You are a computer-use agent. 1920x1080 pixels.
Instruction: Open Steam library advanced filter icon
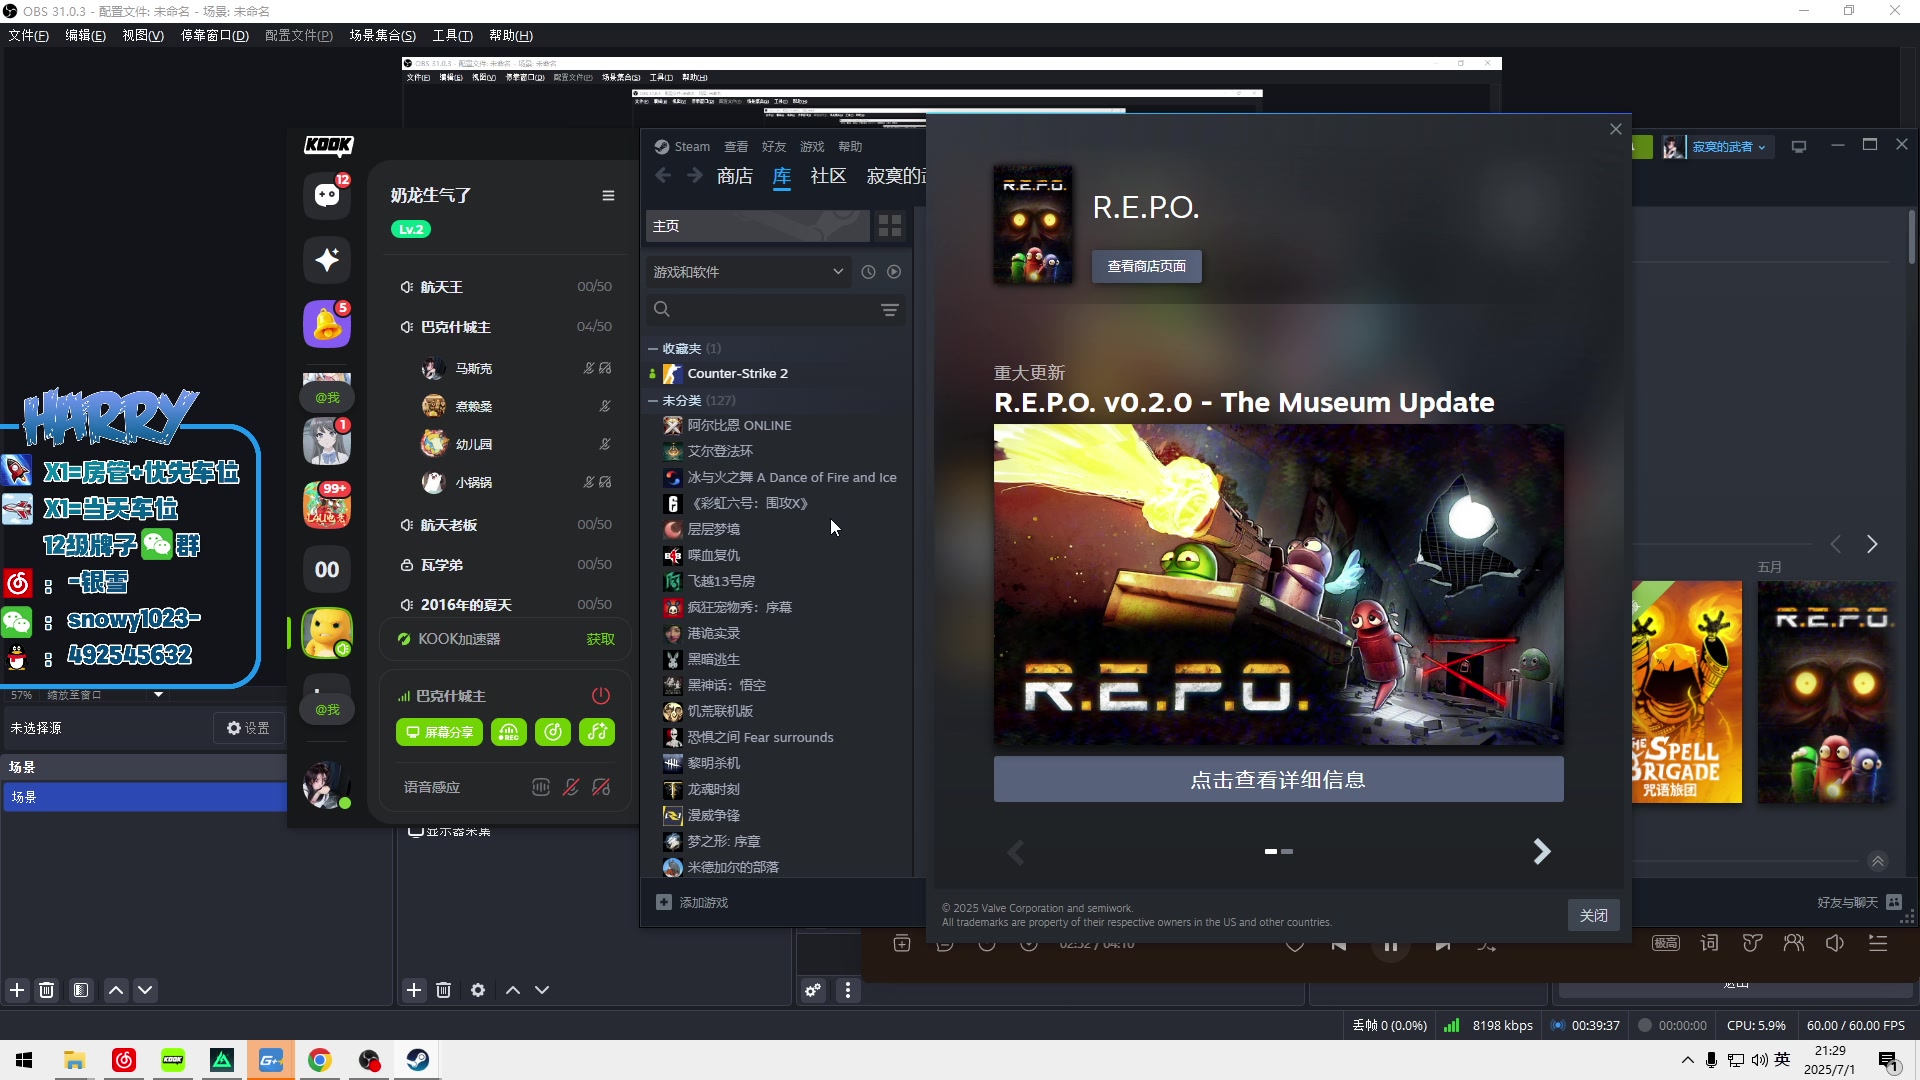coord(890,310)
